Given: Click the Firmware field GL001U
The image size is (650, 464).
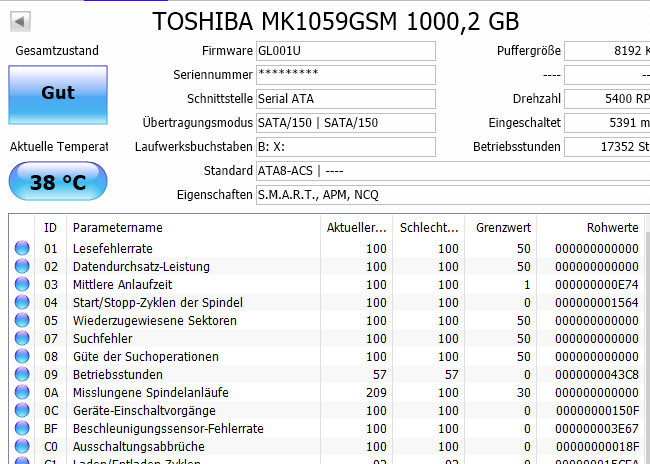Looking at the screenshot, I should coord(346,51).
